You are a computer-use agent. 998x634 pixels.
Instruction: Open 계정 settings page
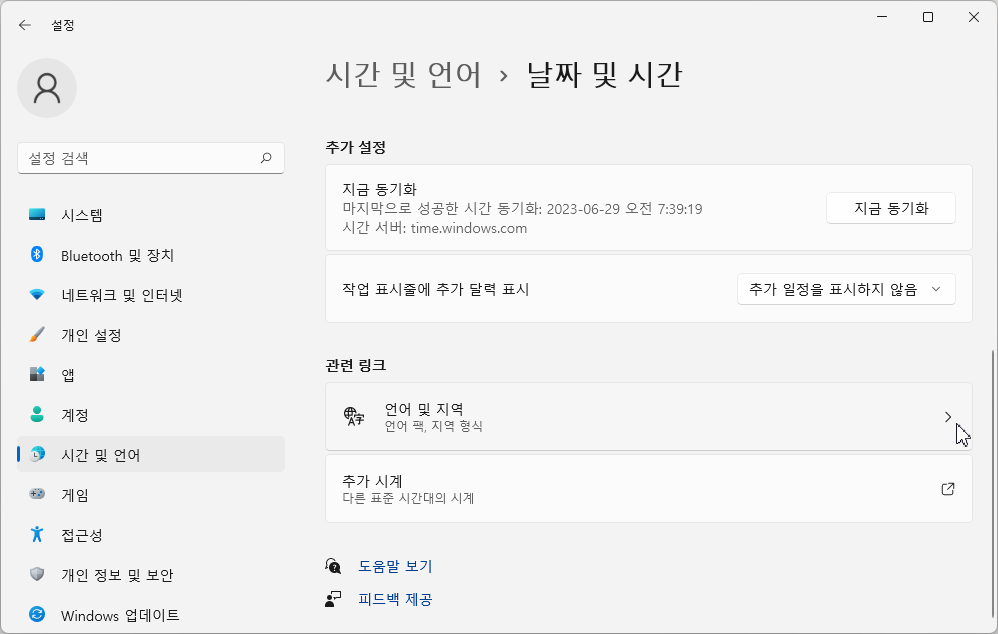coord(151,414)
